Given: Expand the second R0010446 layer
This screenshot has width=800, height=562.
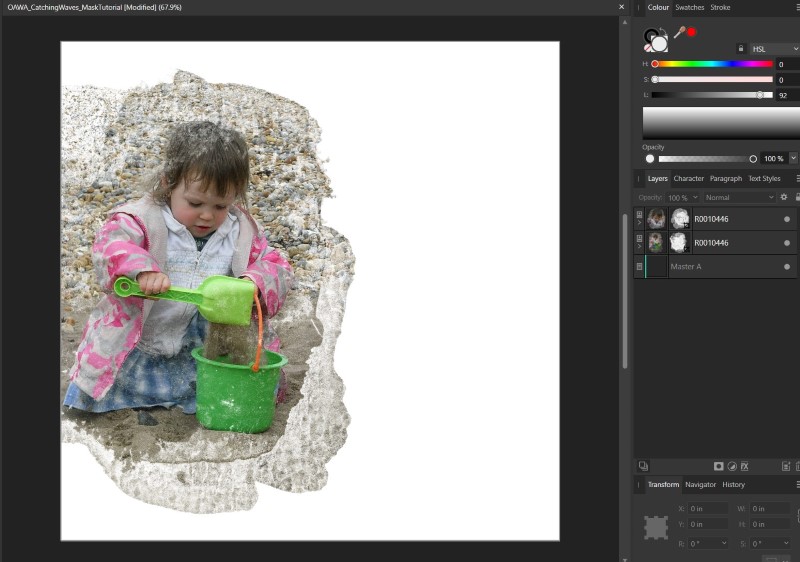Looking at the screenshot, I should (x=639, y=246).
